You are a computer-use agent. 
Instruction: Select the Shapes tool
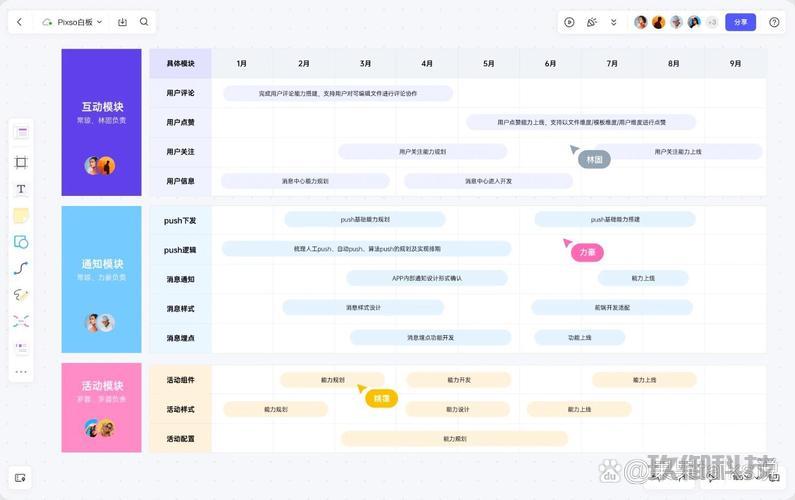coord(21,242)
